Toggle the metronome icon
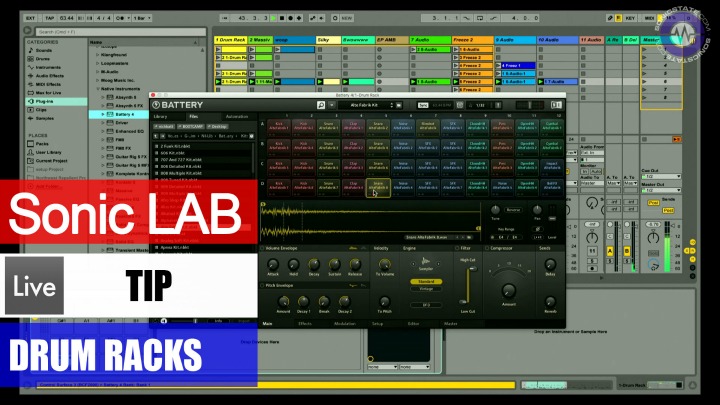This screenshot has height=405, width=720. pos(122,18)
